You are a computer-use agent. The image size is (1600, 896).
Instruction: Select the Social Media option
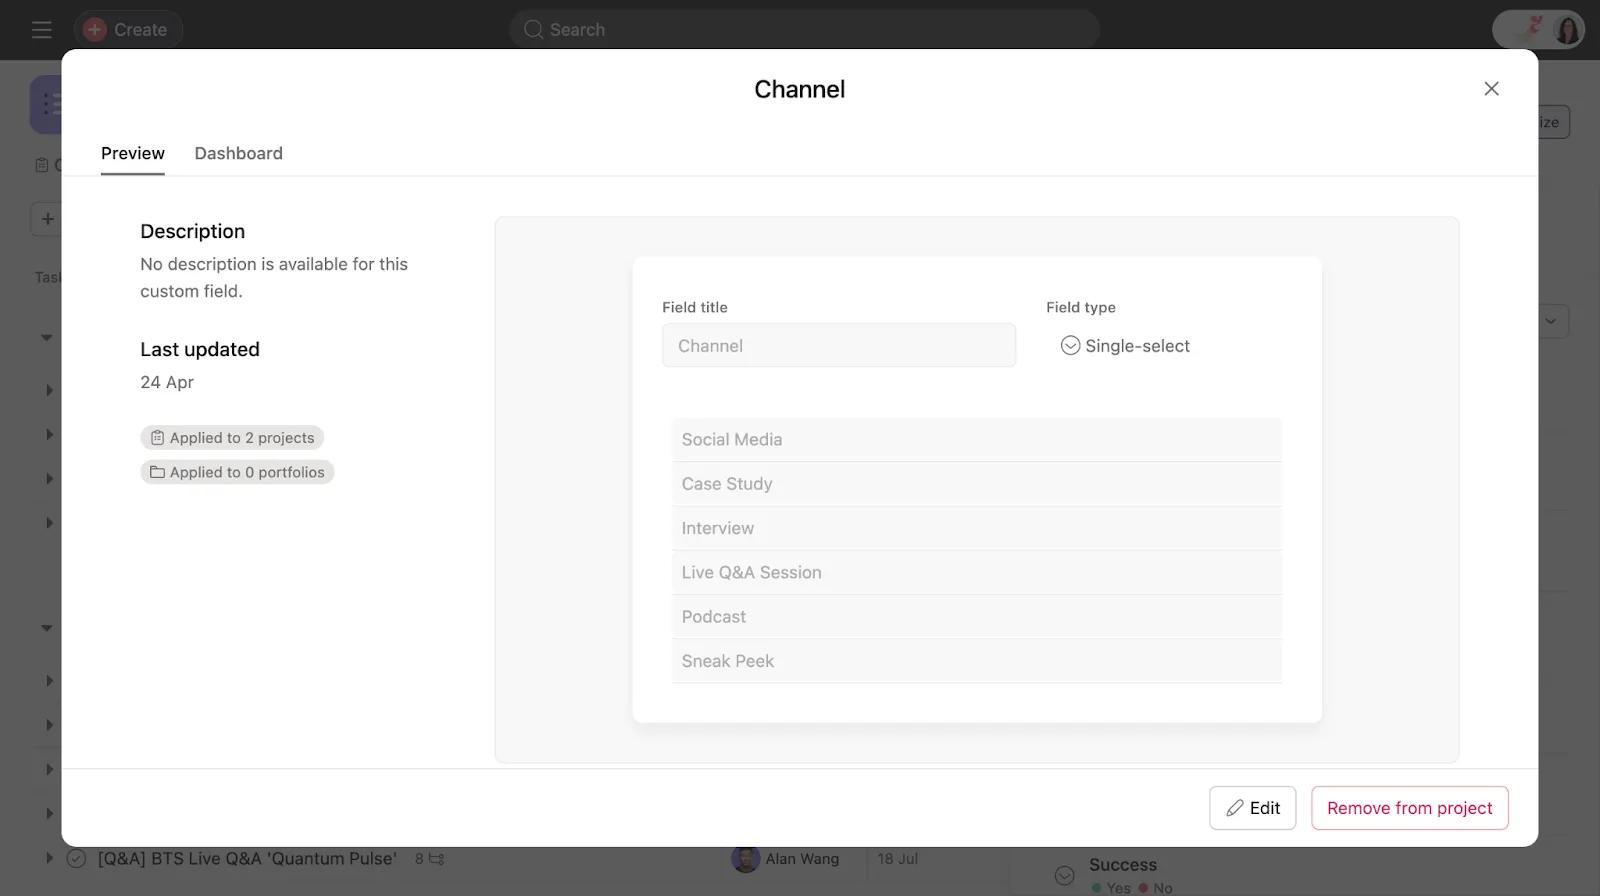pyautogui.click(x=976, y=440)
